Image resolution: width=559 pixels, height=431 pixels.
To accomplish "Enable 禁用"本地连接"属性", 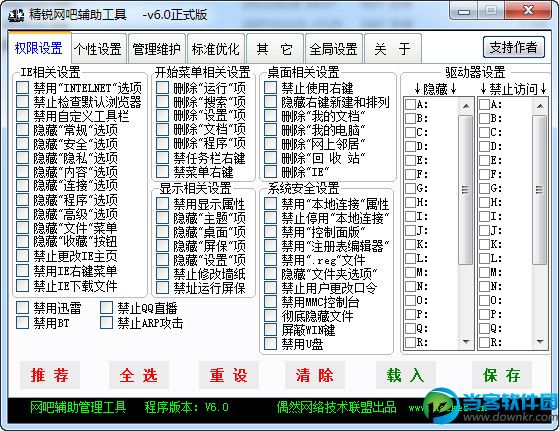I will coord(271,204).
